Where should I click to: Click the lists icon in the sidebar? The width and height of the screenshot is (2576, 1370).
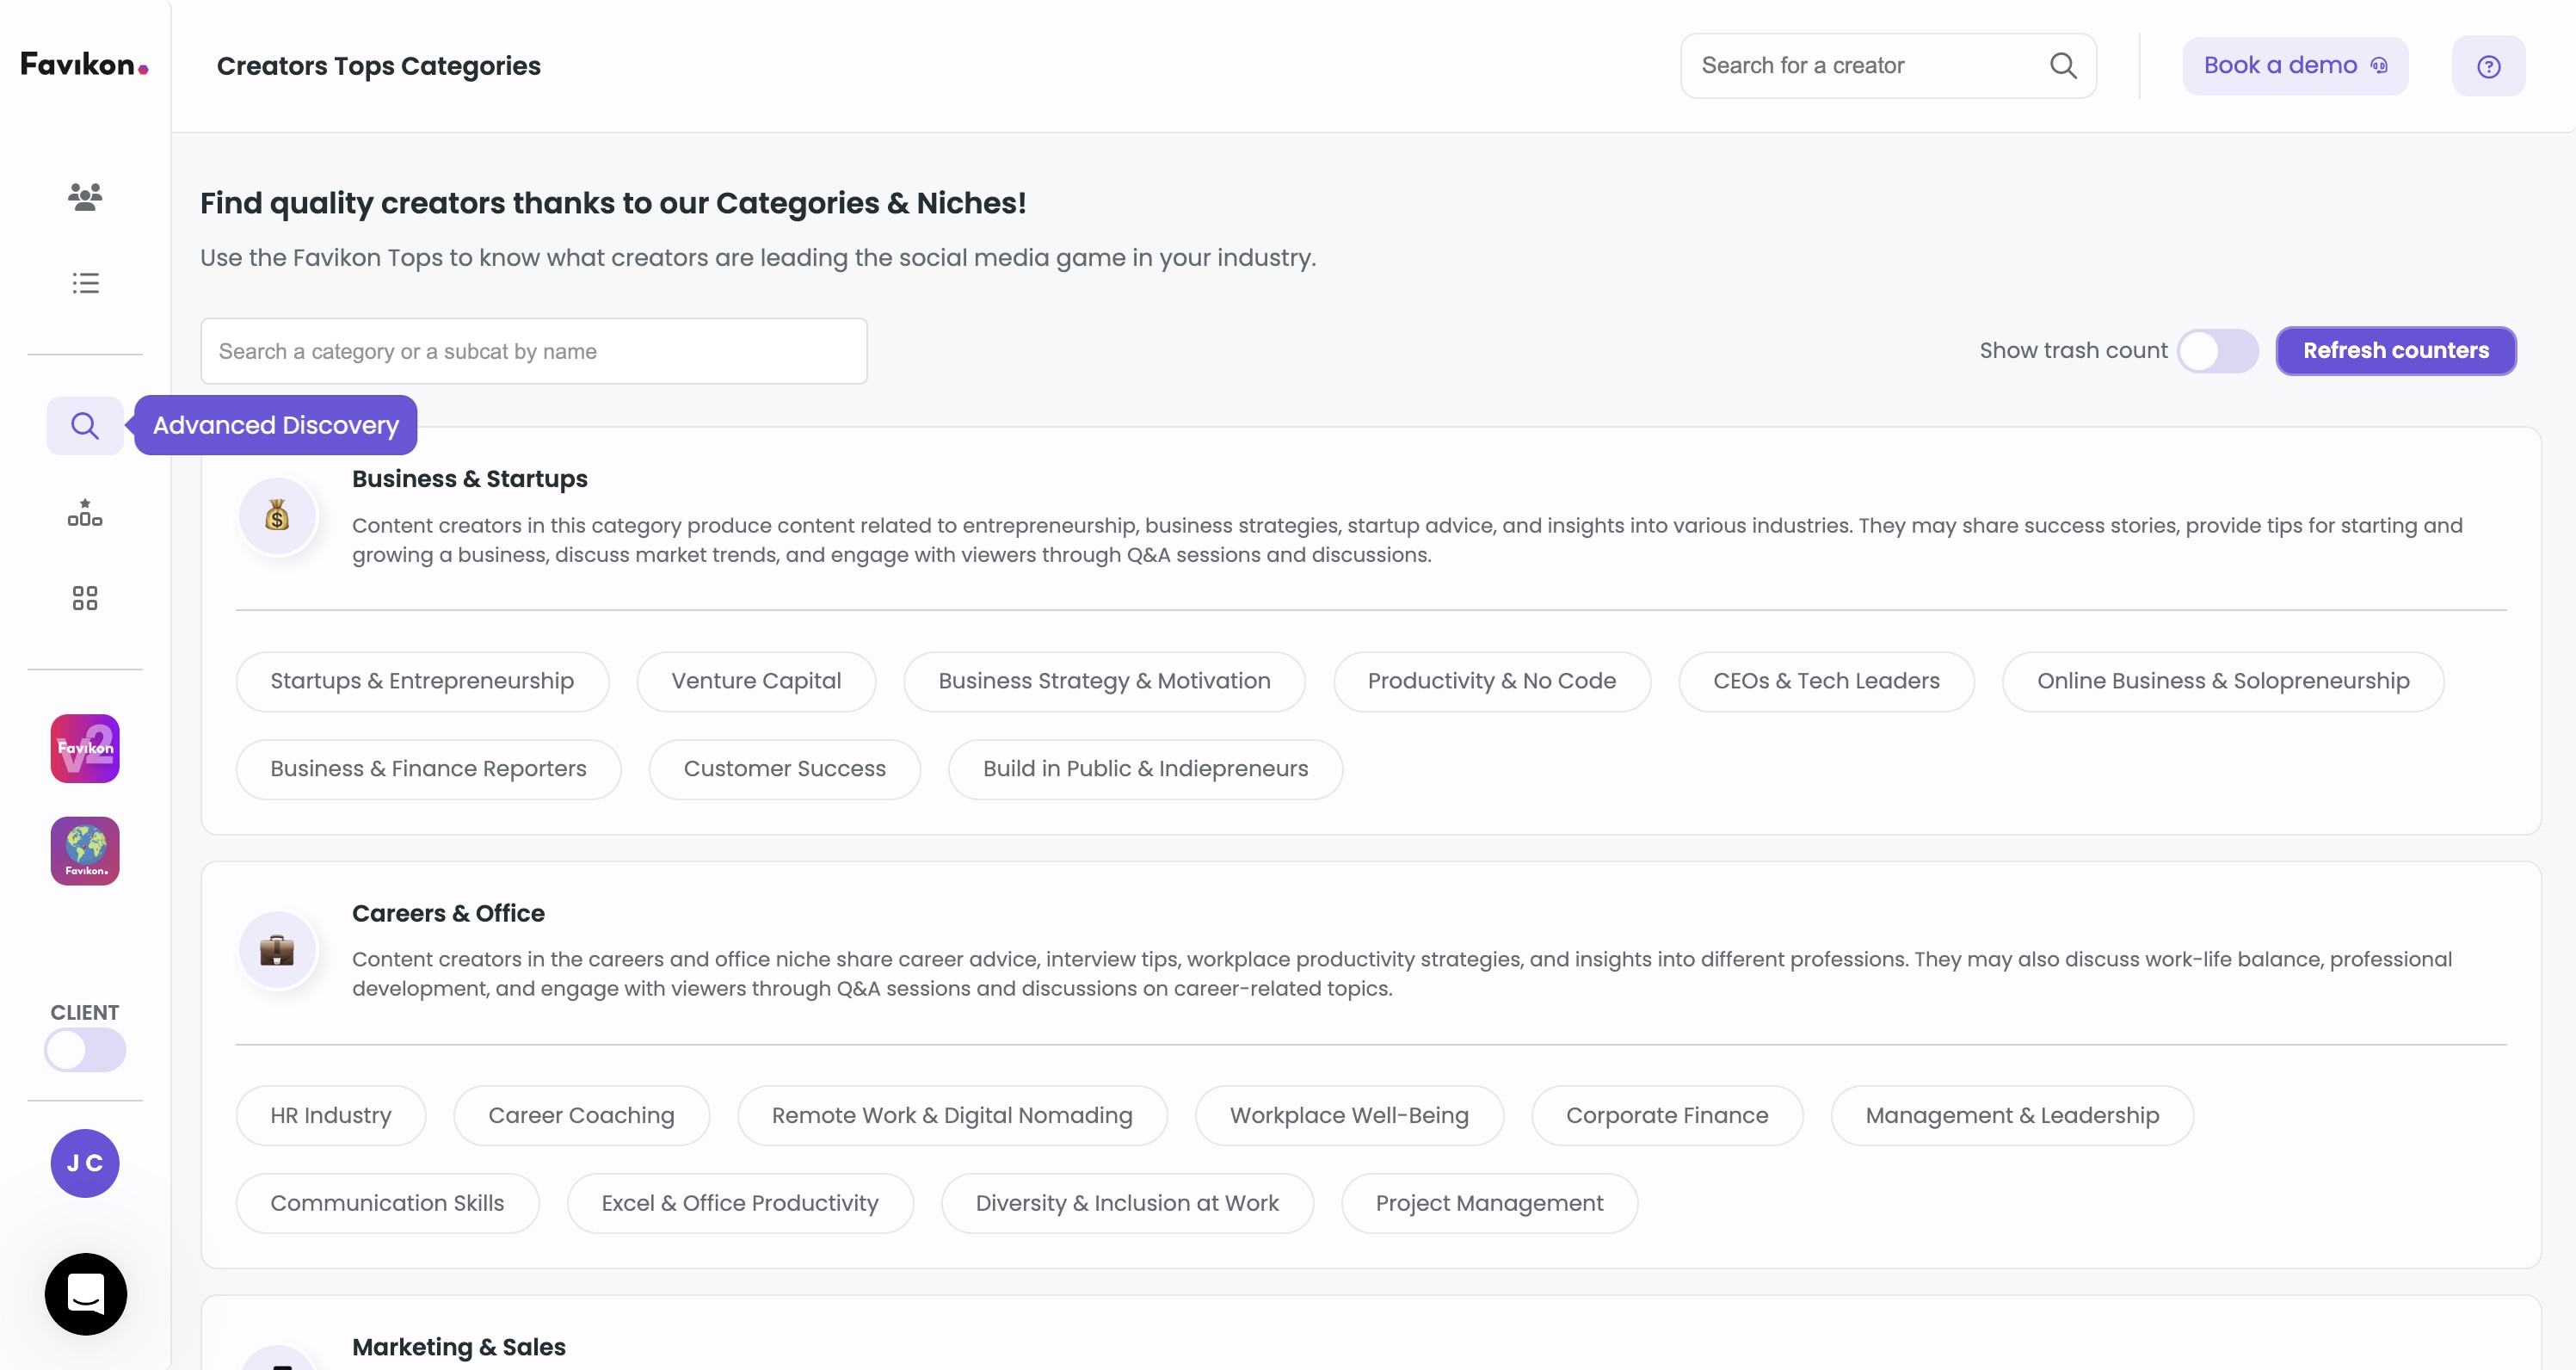(85, 283)
